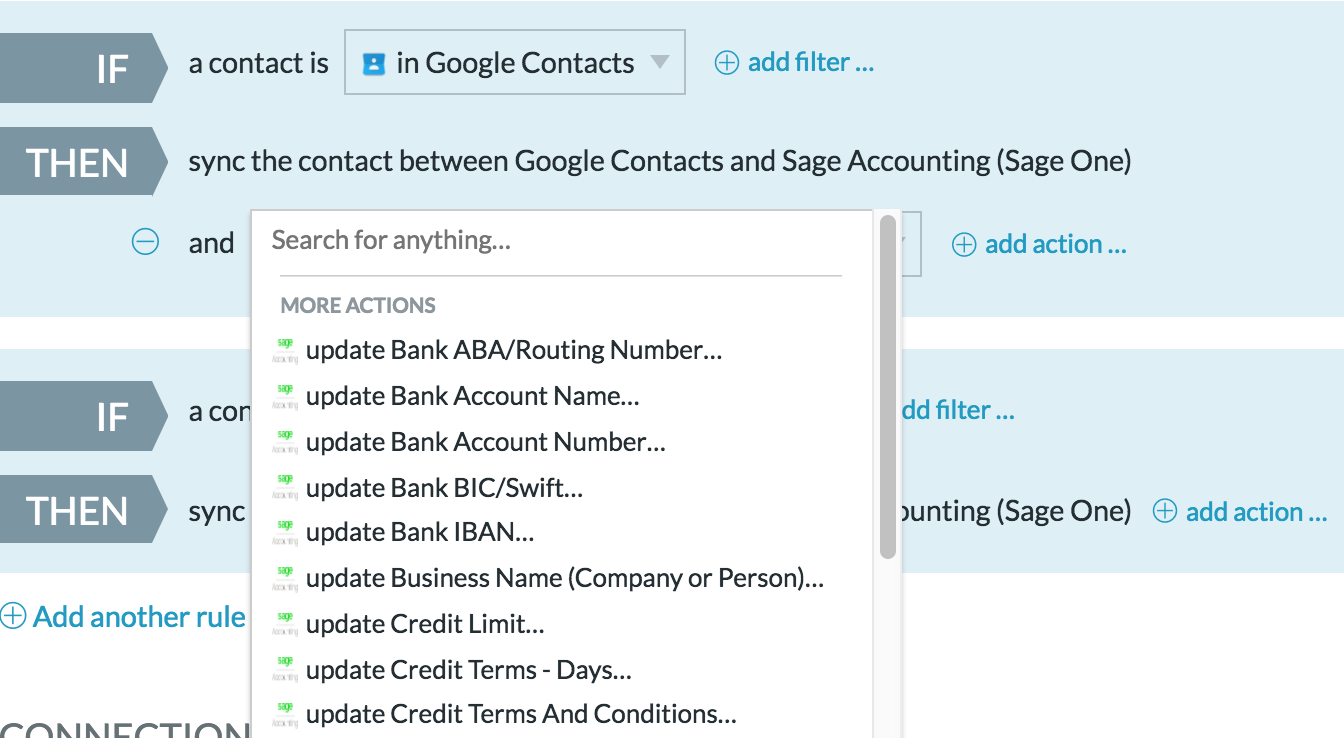Click Sage icon beside Credit Limit

[285, 625]
